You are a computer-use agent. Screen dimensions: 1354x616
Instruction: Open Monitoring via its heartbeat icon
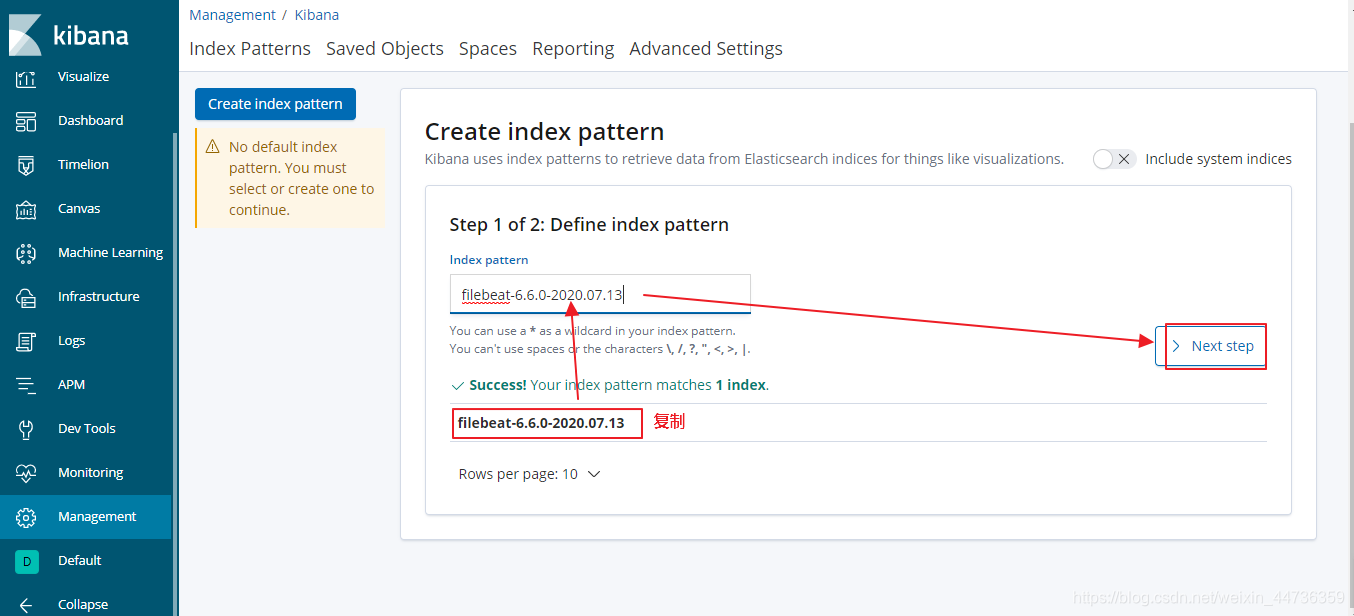(26, 473)
